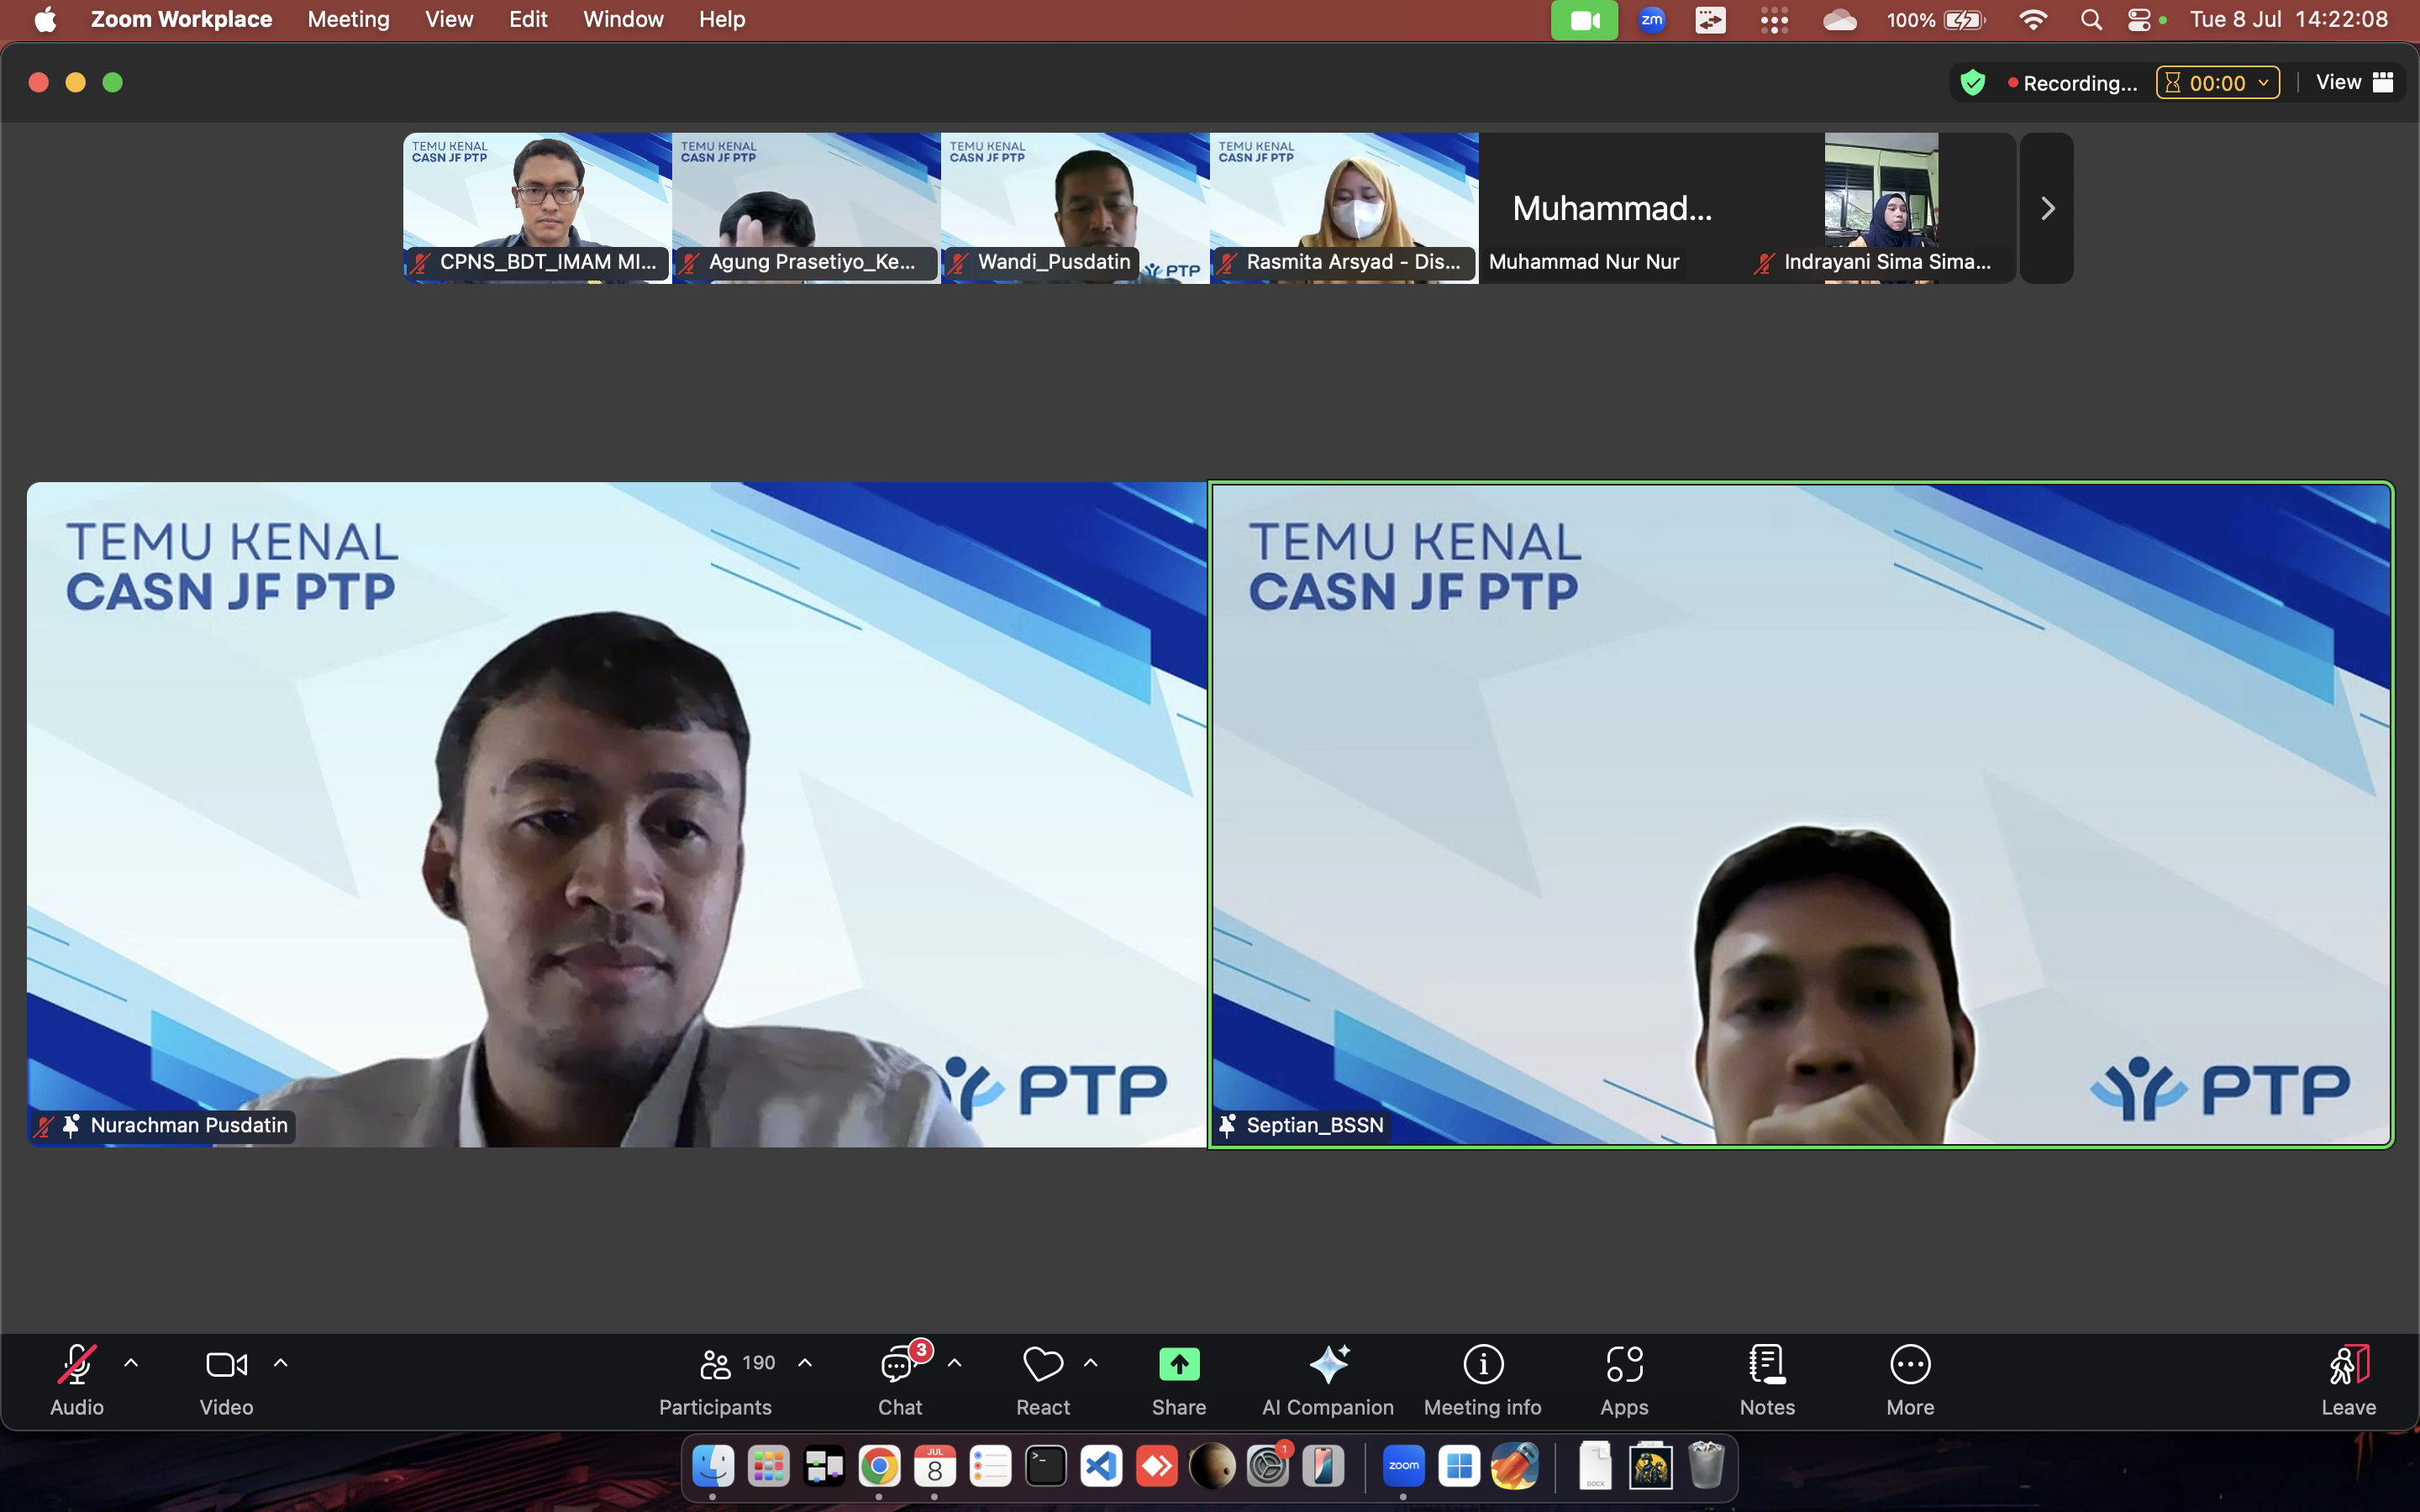The height and width of the screenshot is (1512, 2420).
Task: Toggle the Participants list panel
Action: tap(716, 1380)
